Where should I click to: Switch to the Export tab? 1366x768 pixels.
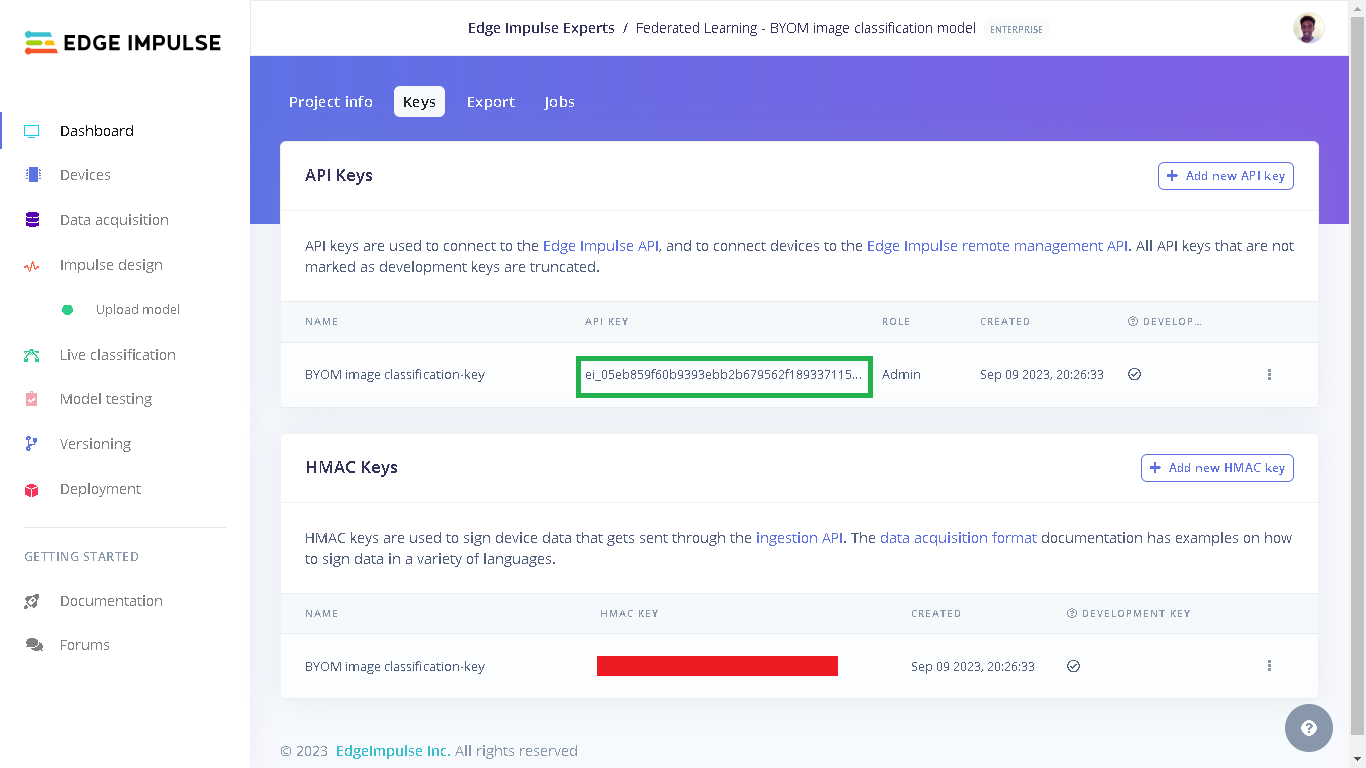point(491,102)
